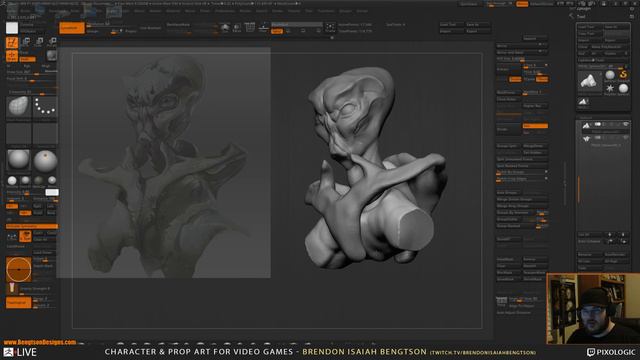The height and width of the screenshot is (360, 640).
Task: Activate the orange Draw mode icon
Action: pos(12,56)
